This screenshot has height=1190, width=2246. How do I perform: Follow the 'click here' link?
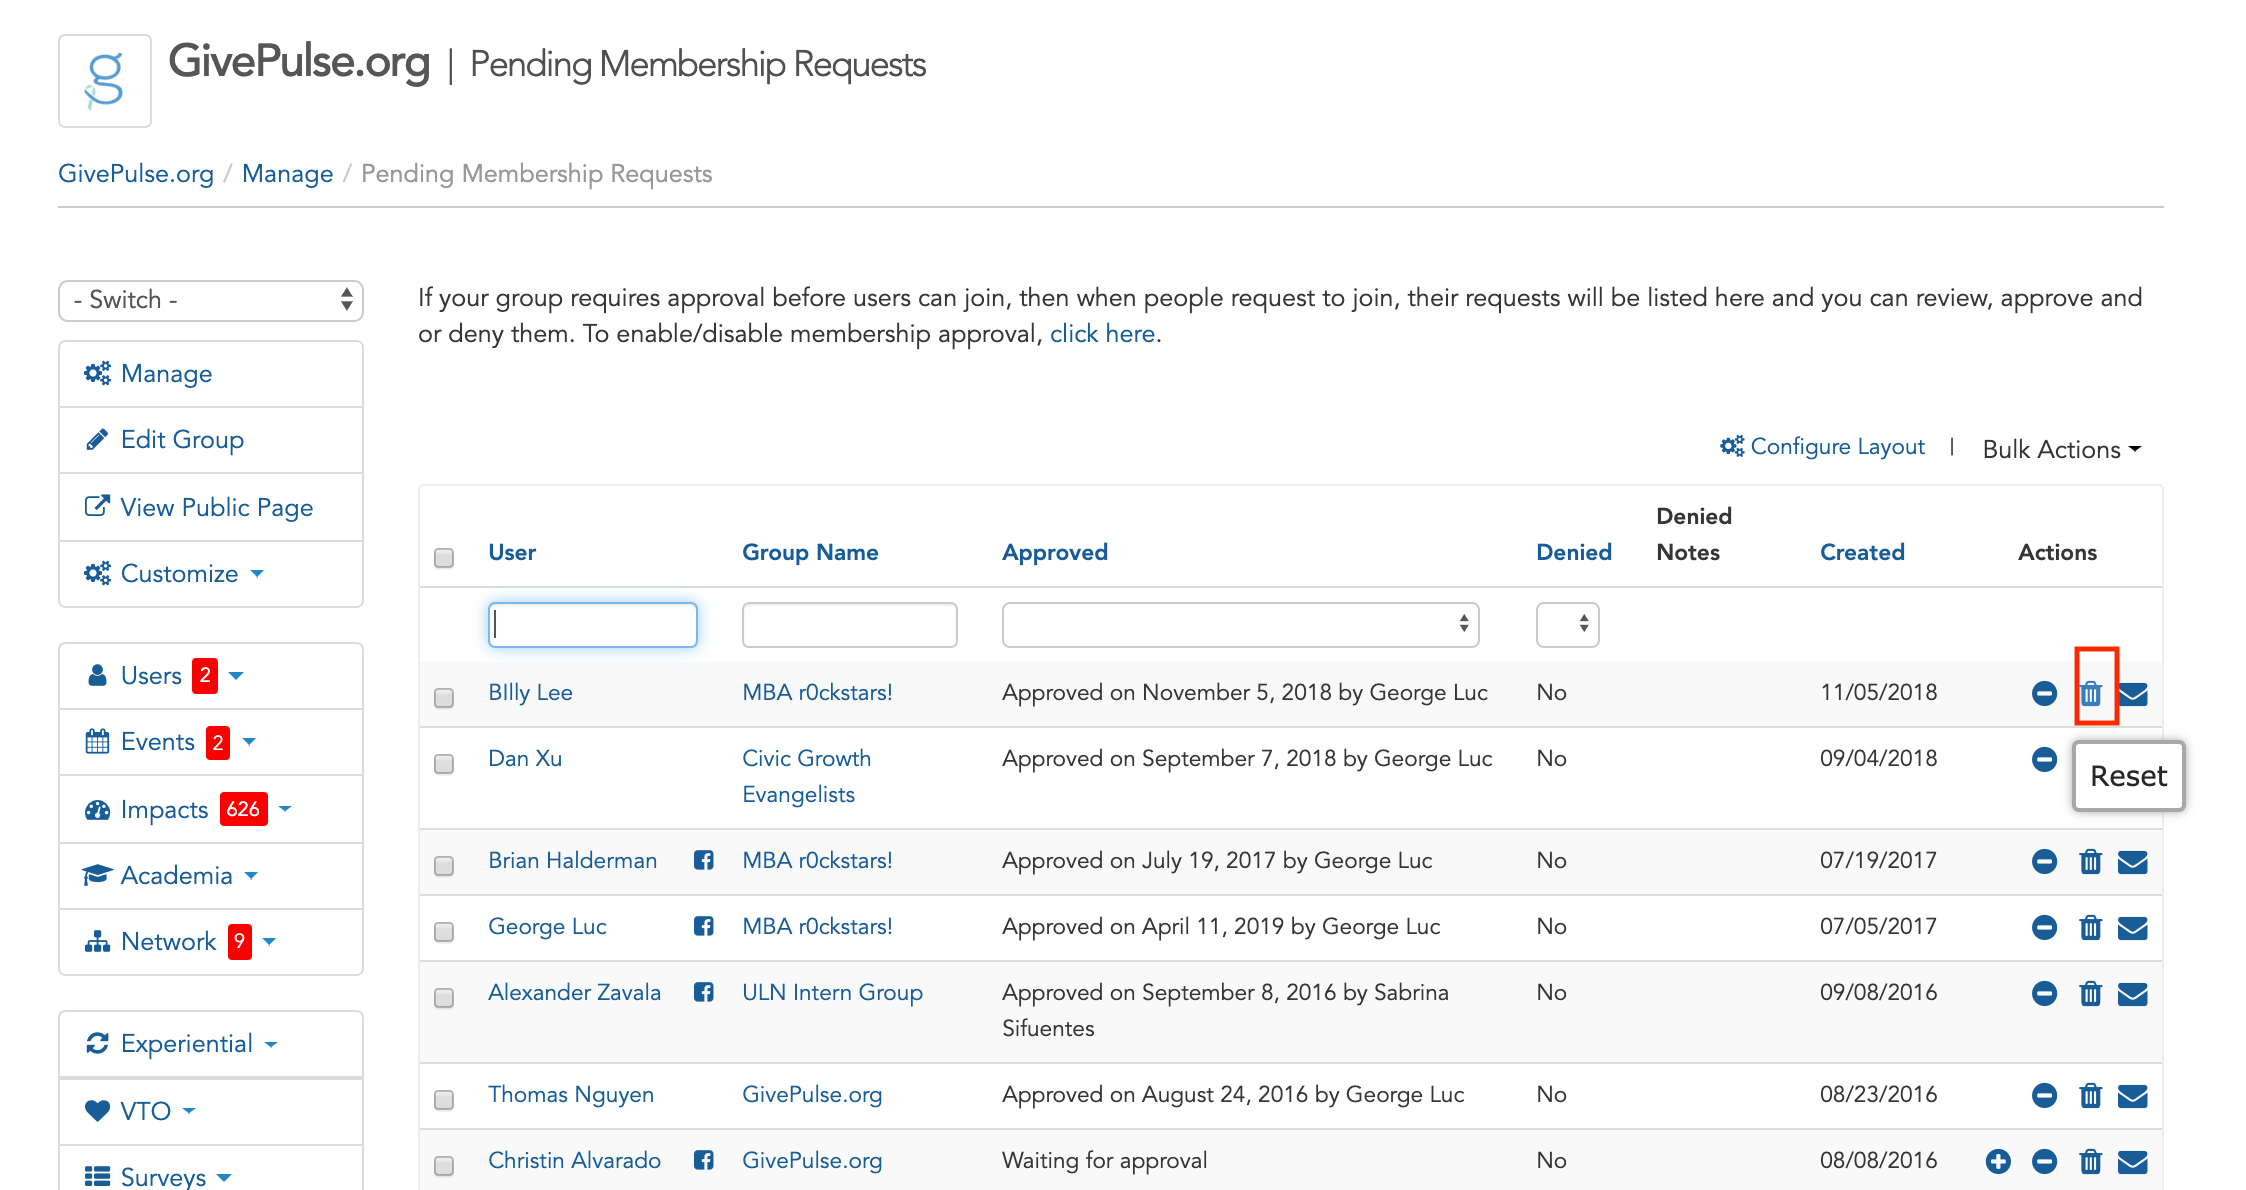pyautogui.click(x=1102, y=334)
